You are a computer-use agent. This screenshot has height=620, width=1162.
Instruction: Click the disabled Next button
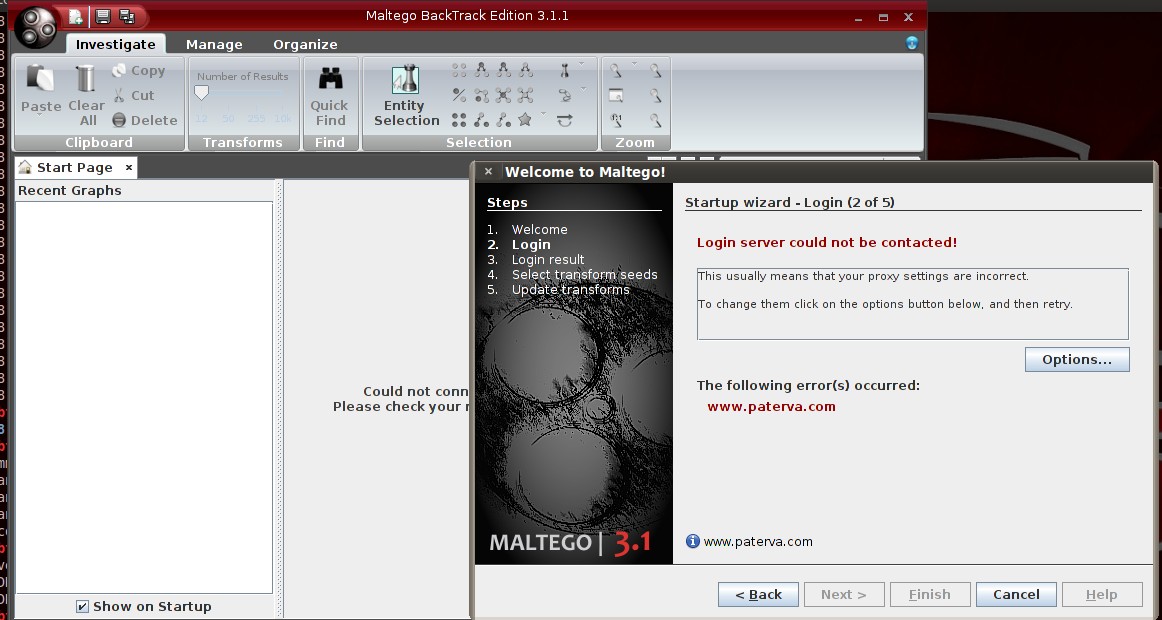(843, 594)
